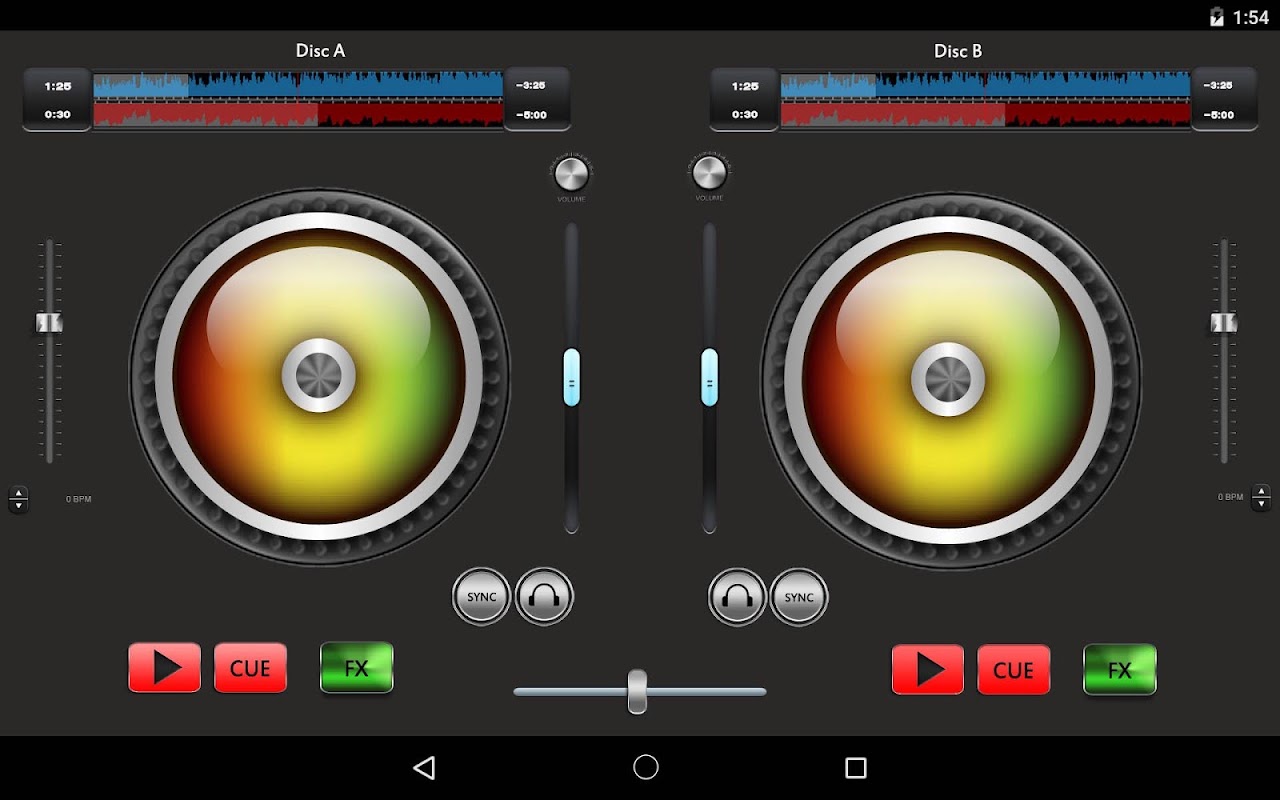Screen dimensions: 1280x800
Task: Open the FX panel for Disc B
Action: click(1120, 669)
